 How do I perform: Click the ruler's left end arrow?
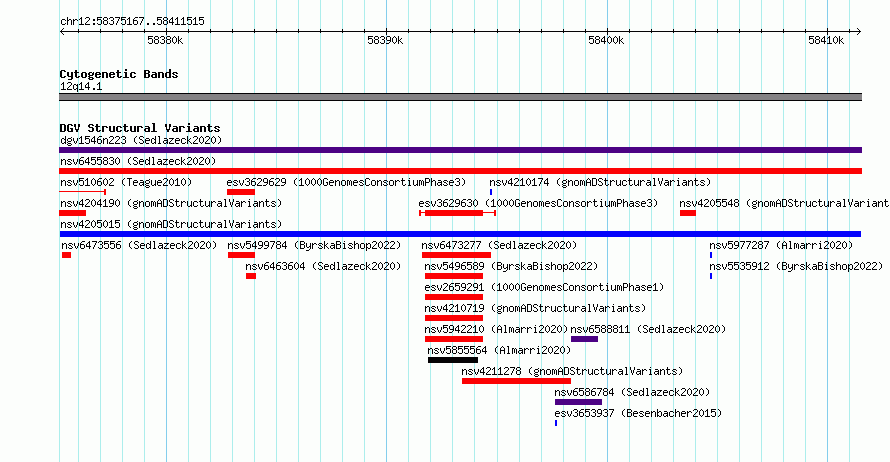click(62, 32)
